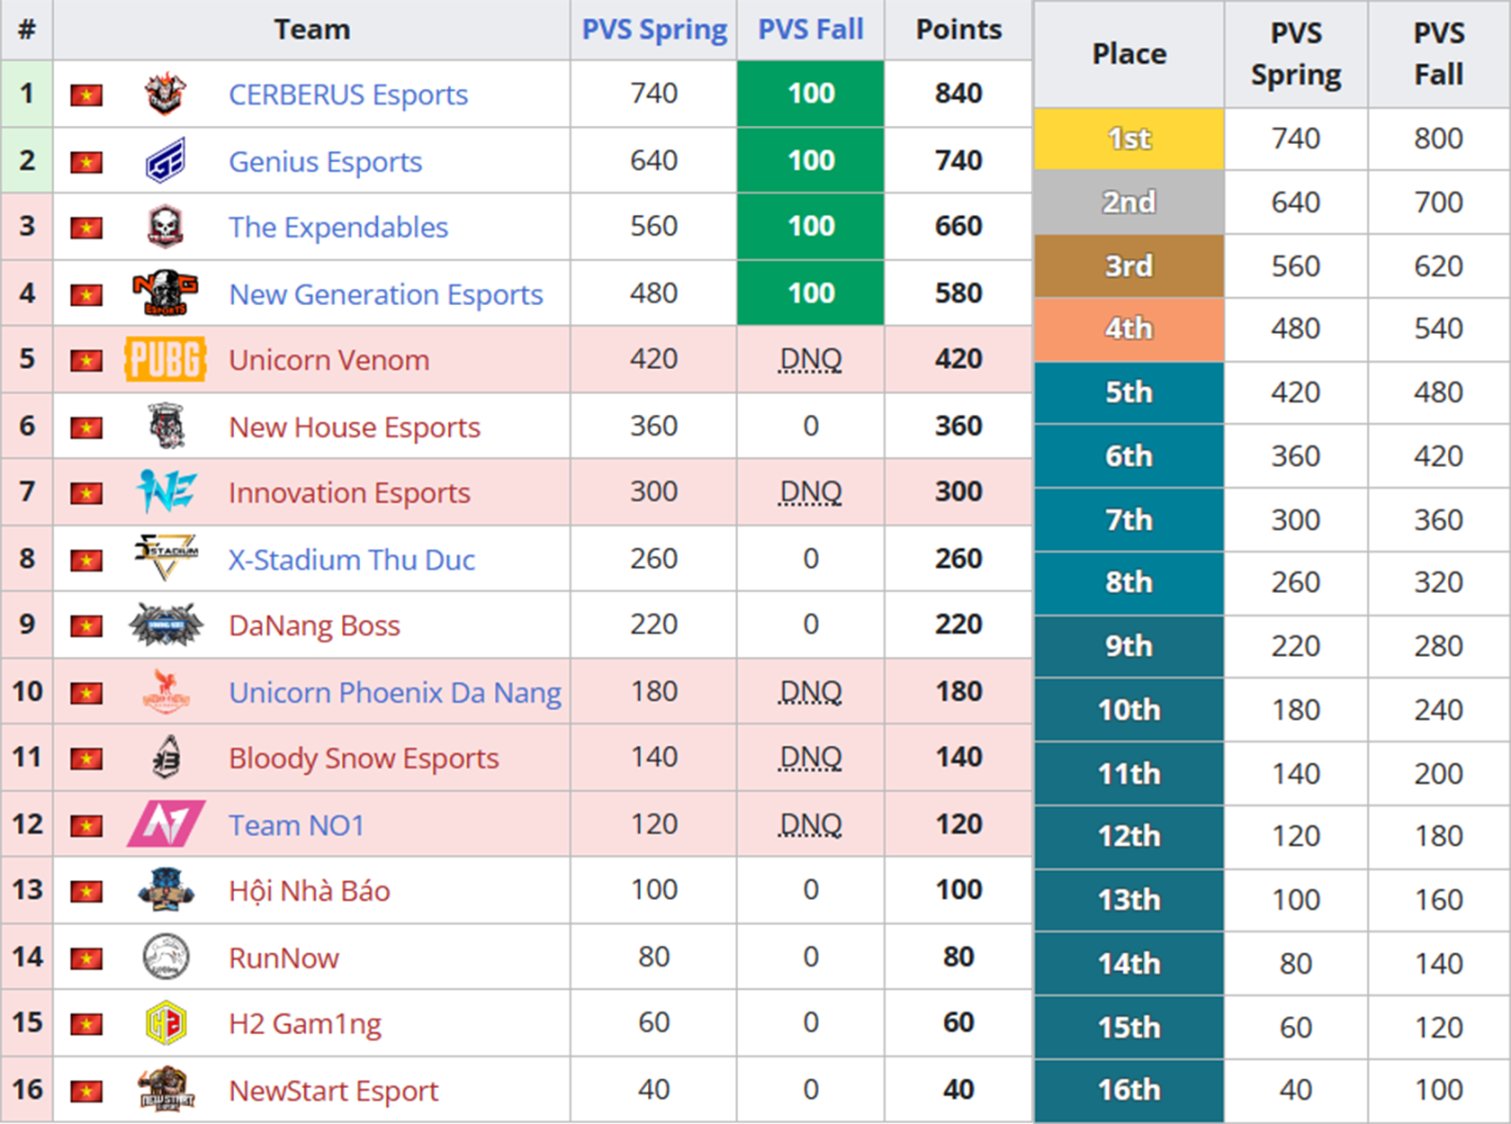Click the green 100 cell for CERBERUS

810,93
